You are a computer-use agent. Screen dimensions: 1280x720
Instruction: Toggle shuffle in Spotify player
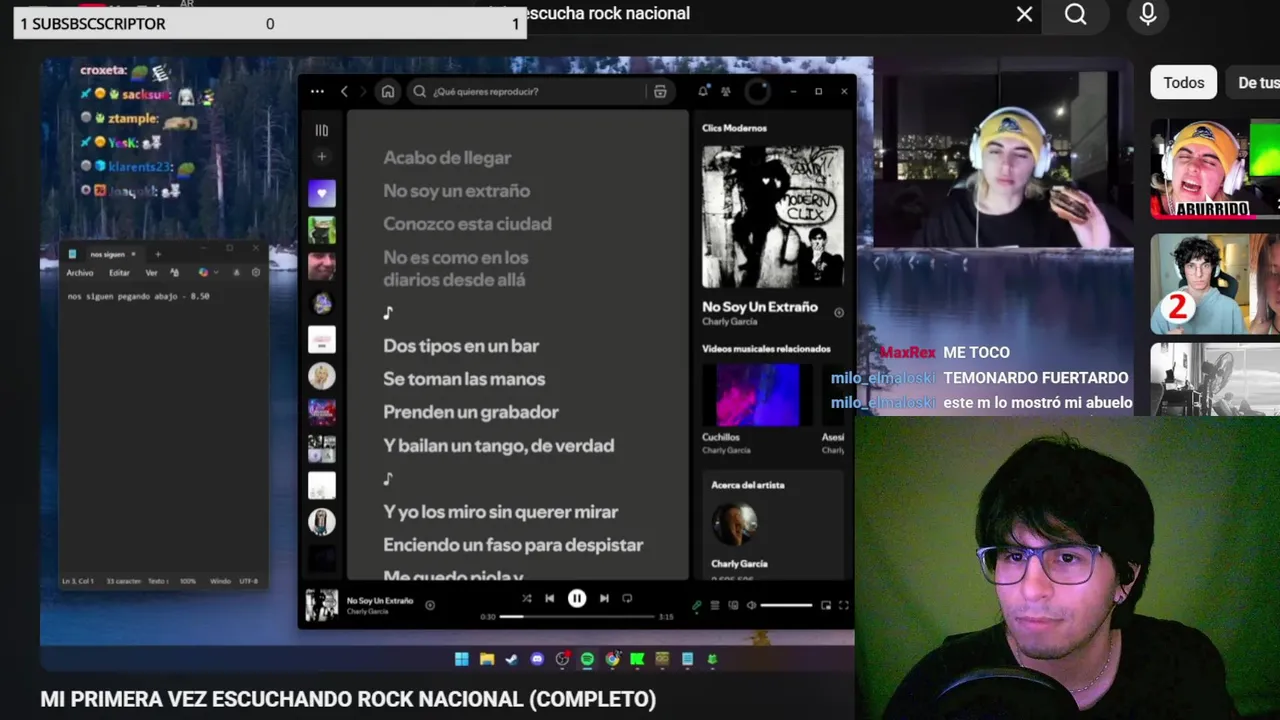(x=527, y=598)
